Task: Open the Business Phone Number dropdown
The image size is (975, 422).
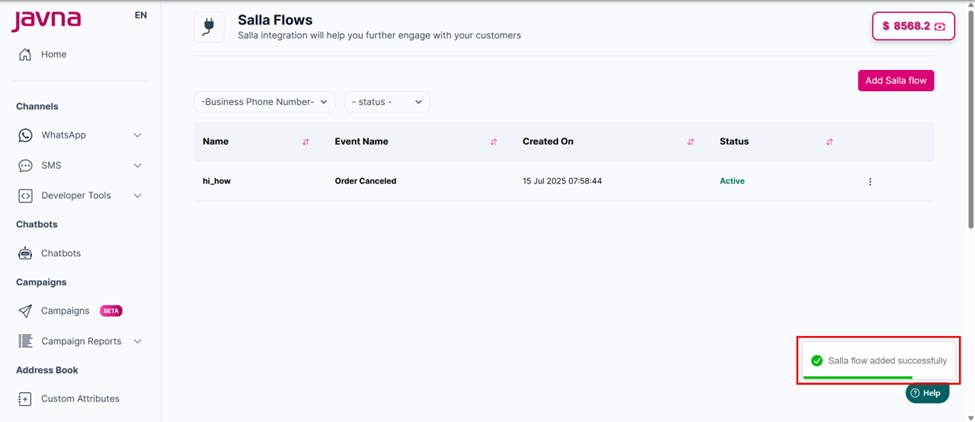Action: 265,102
